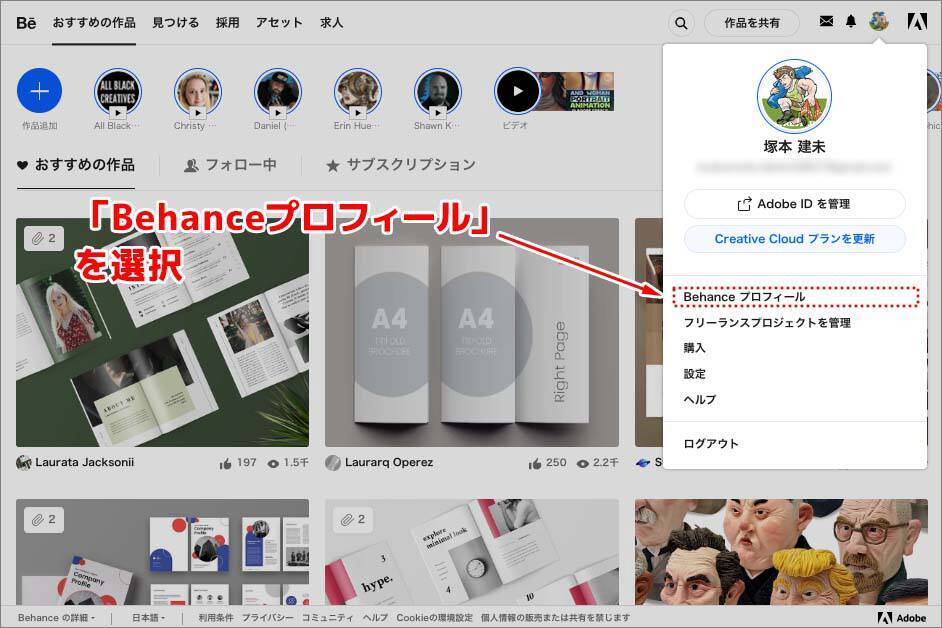Viewport: 942px width, 628px height.
Task: Click the Behance Bē logo
Action: [x=26, y=23]
